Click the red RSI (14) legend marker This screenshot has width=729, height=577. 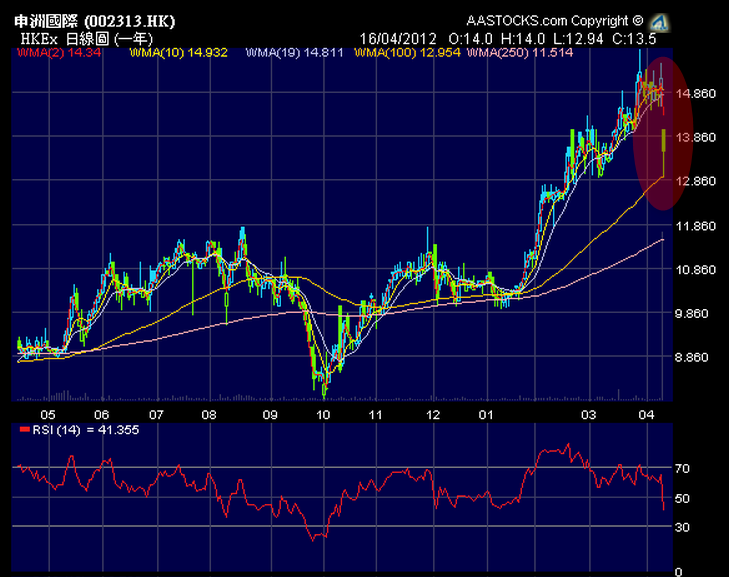point(25,429)
